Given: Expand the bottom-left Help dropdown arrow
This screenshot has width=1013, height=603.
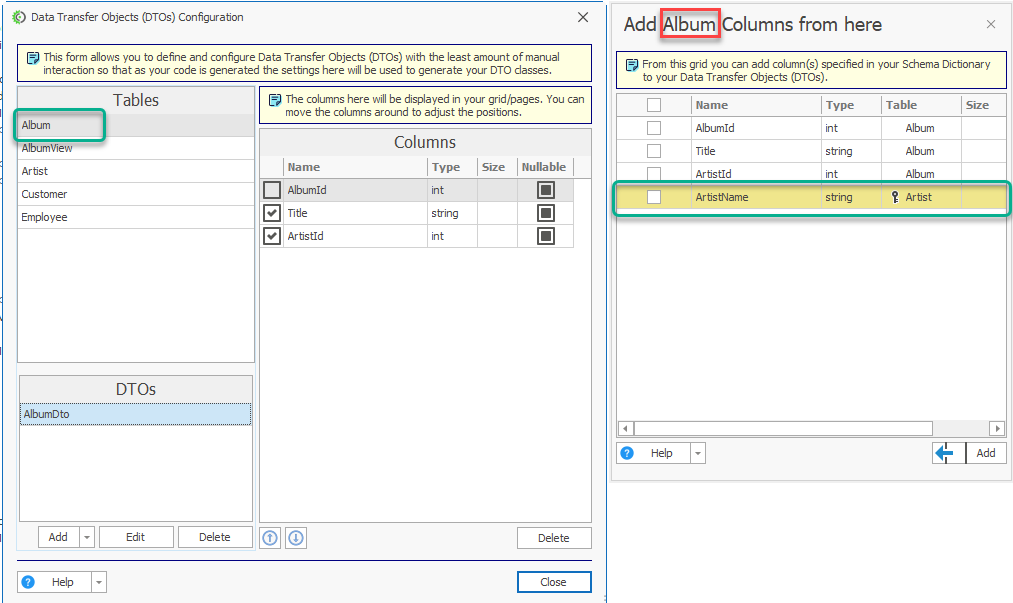Looking at the screenshot, I should click(x=99, y=582).
